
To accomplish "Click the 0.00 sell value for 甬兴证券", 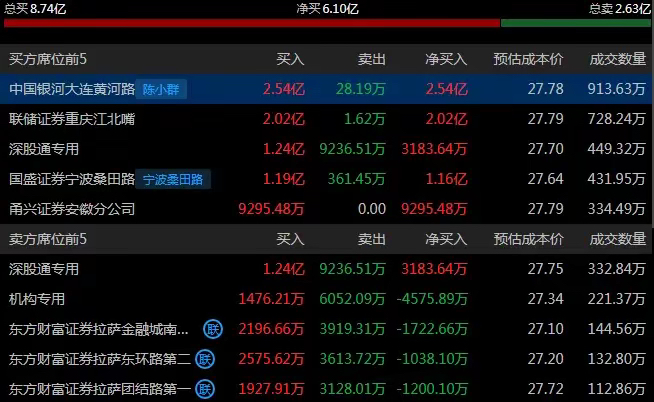I will click(x=372, y=209).
